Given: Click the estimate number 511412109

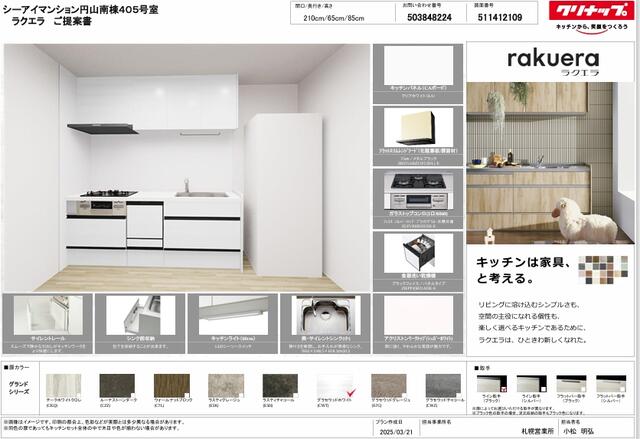Looking at the screenshot, I should [500, 18].
